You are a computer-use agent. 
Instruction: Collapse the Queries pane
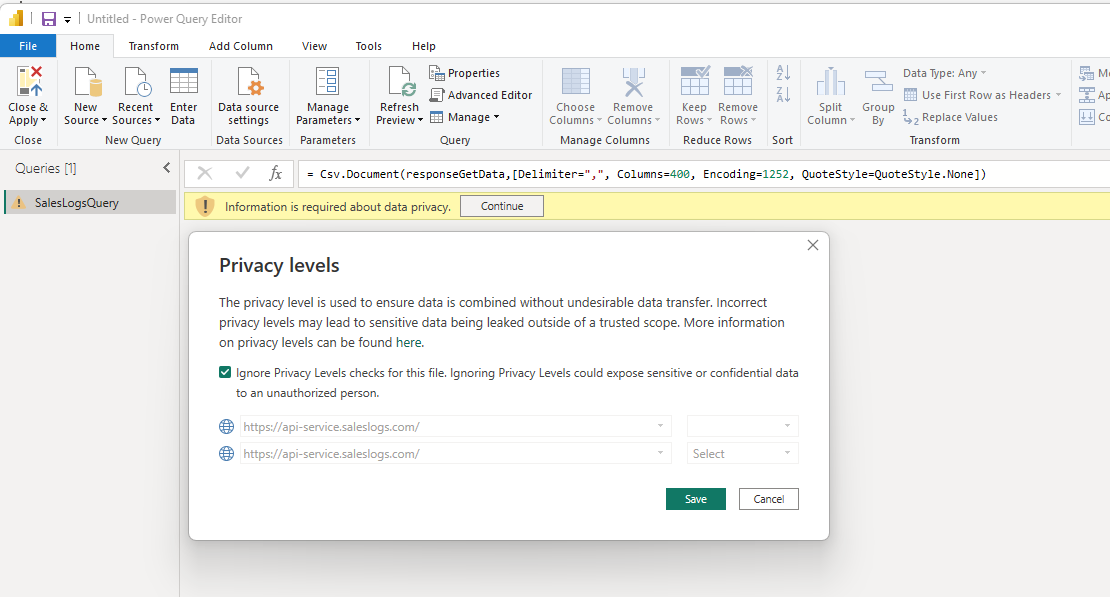166,168
